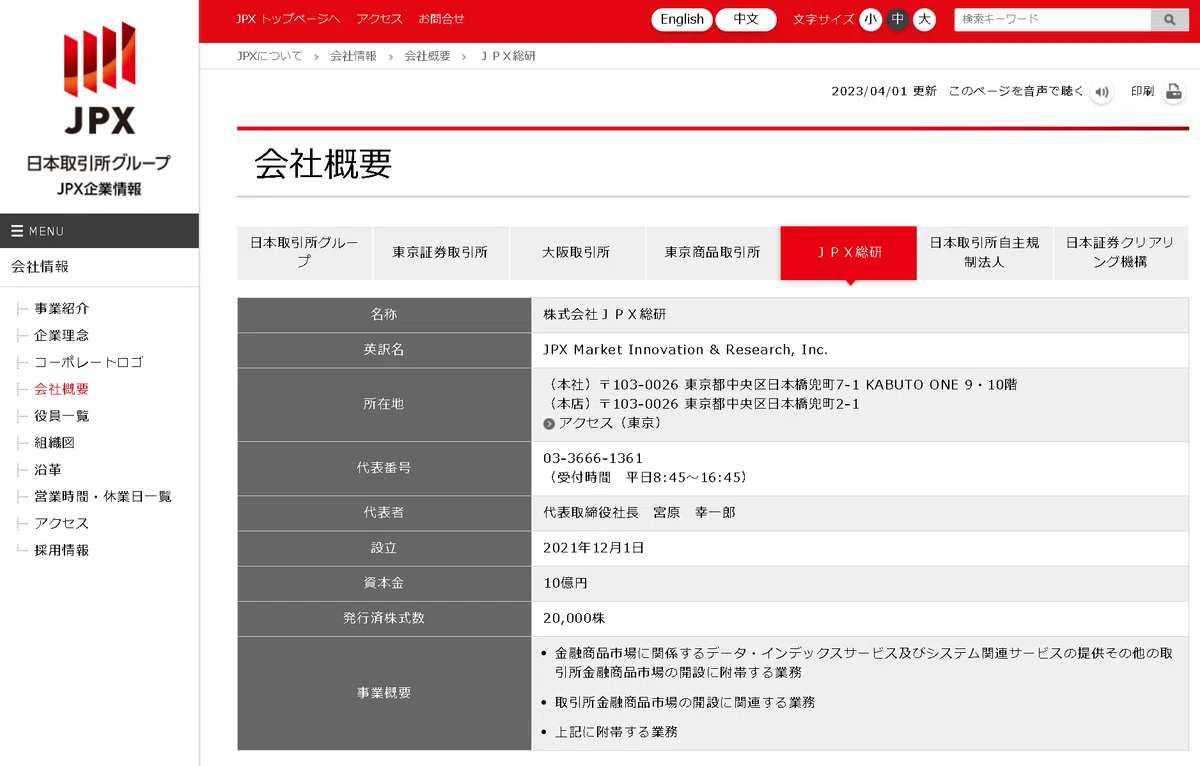Image resolution: width=1200 pixels, height=766 pixels.
Task: Click the search magnifier button
Action: [x=1168, y=19]
